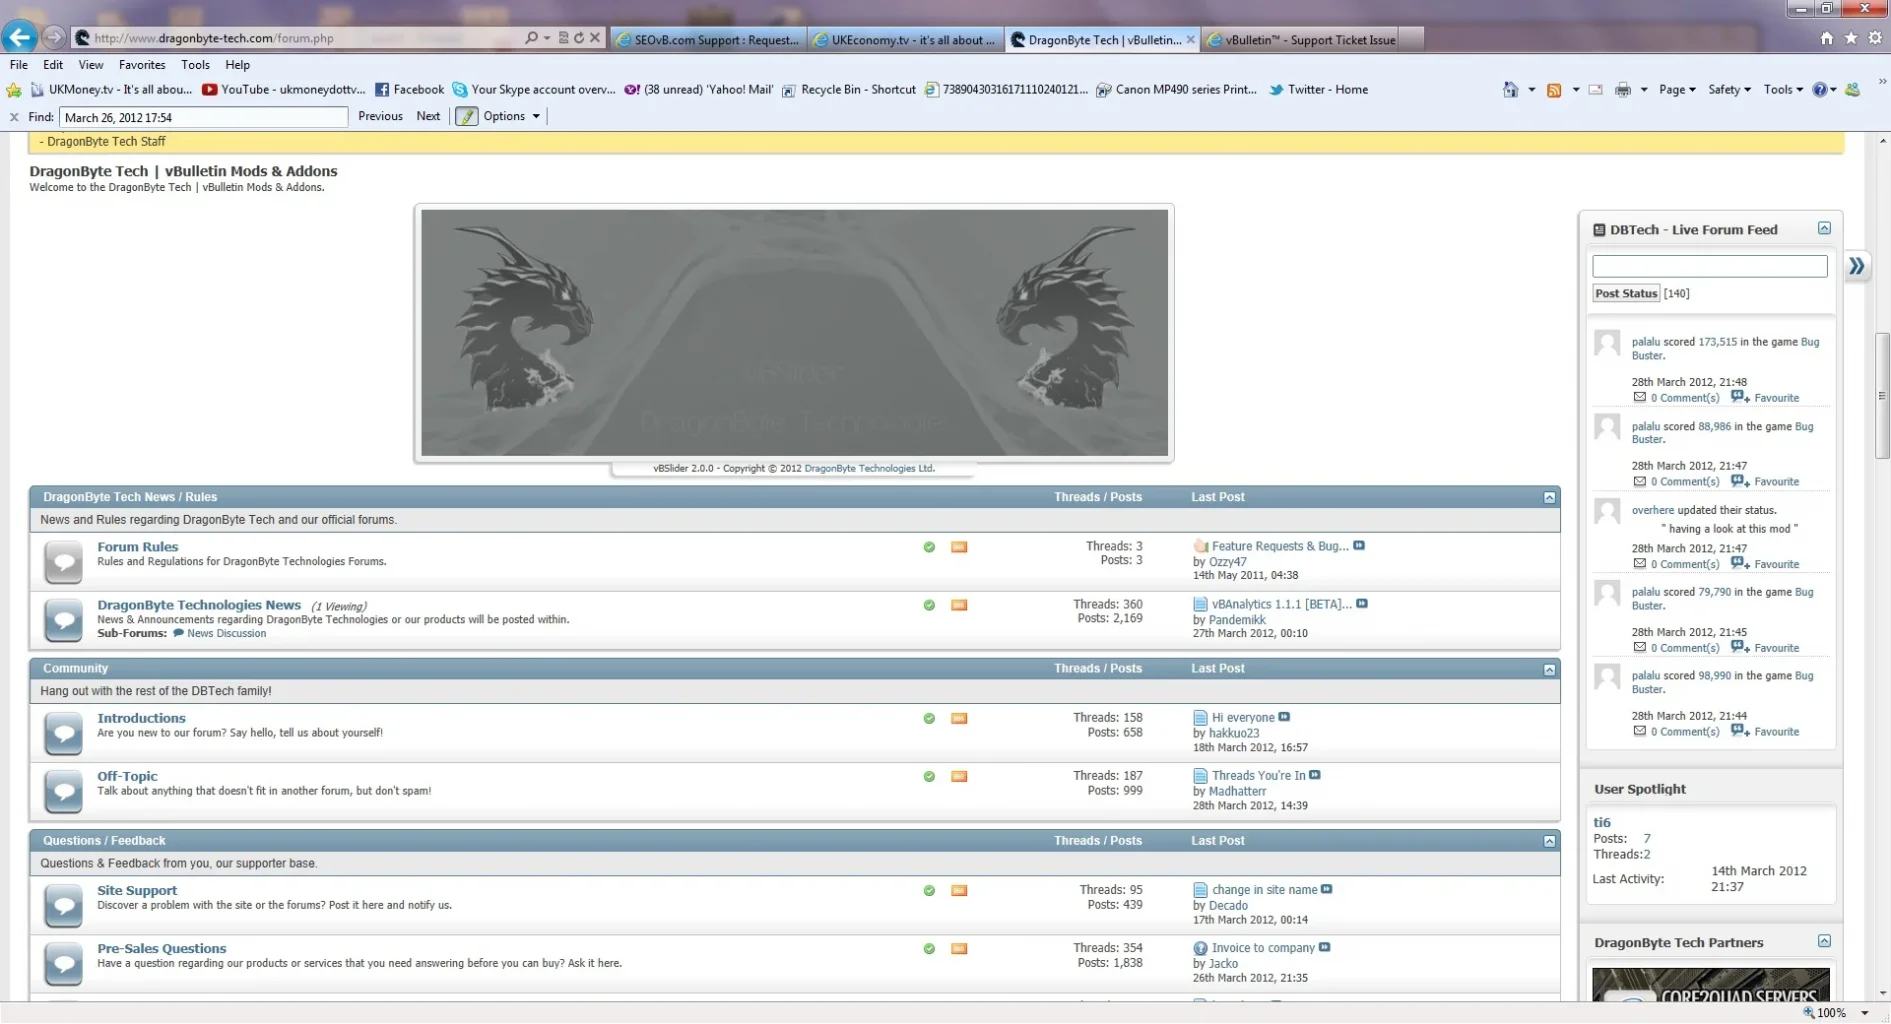Collapse DragonByte Tech Partners panel
1891x1024 pixels.
[1824, 941]
